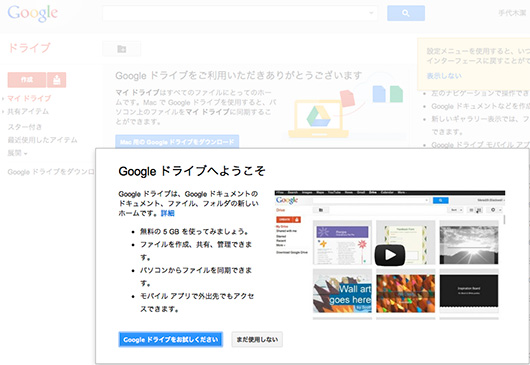
Task: Click the まだ使用しない button
Action: (x=257, y=339)
